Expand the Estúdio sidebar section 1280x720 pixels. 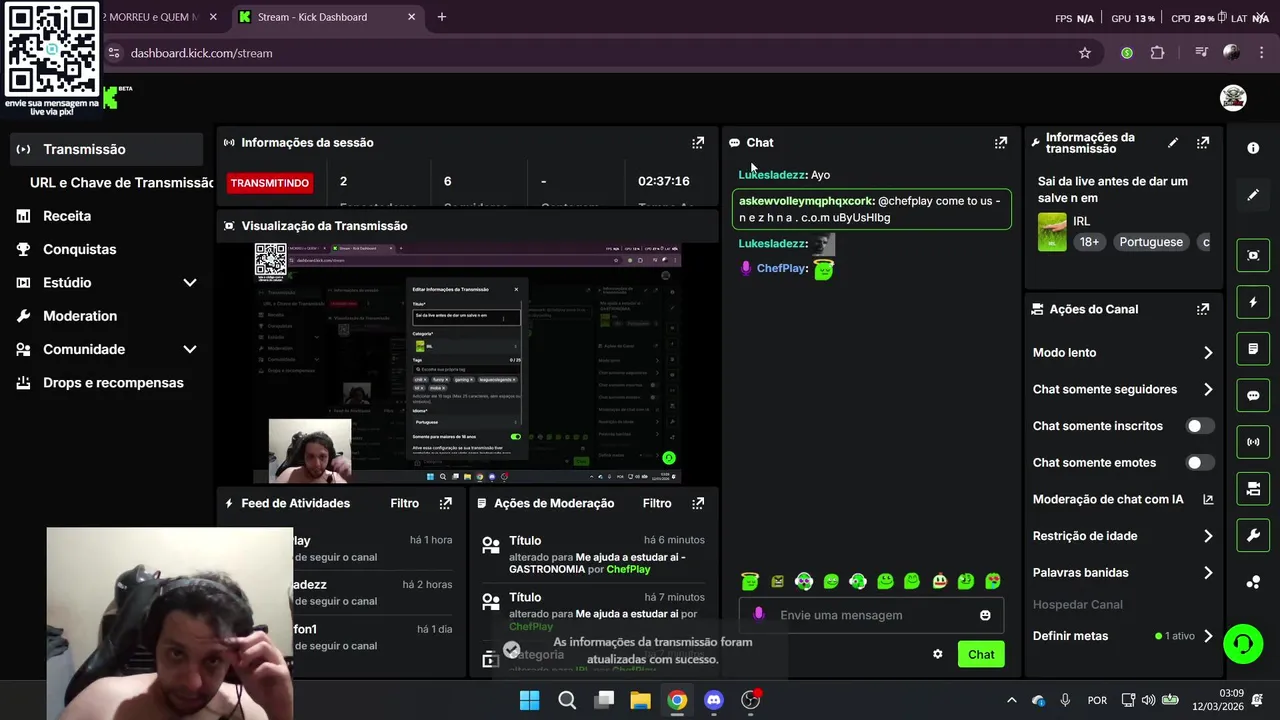(x=190, y=283)
